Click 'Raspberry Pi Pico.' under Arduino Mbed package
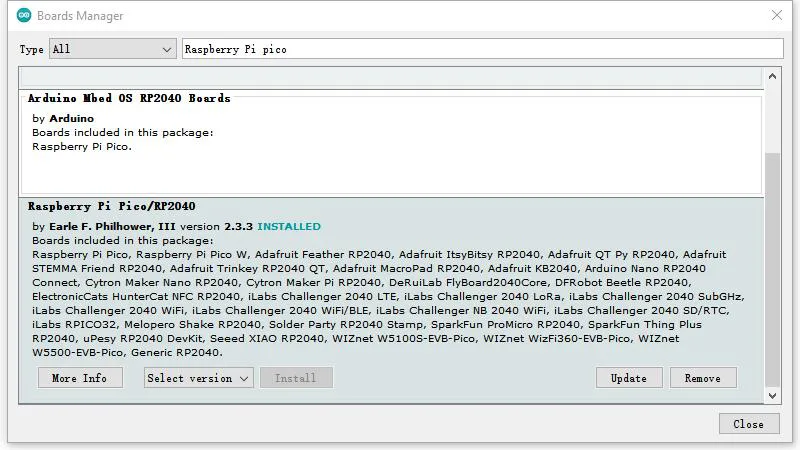The width and height of the screenshot is (800, 450). (x=82, y=147)
